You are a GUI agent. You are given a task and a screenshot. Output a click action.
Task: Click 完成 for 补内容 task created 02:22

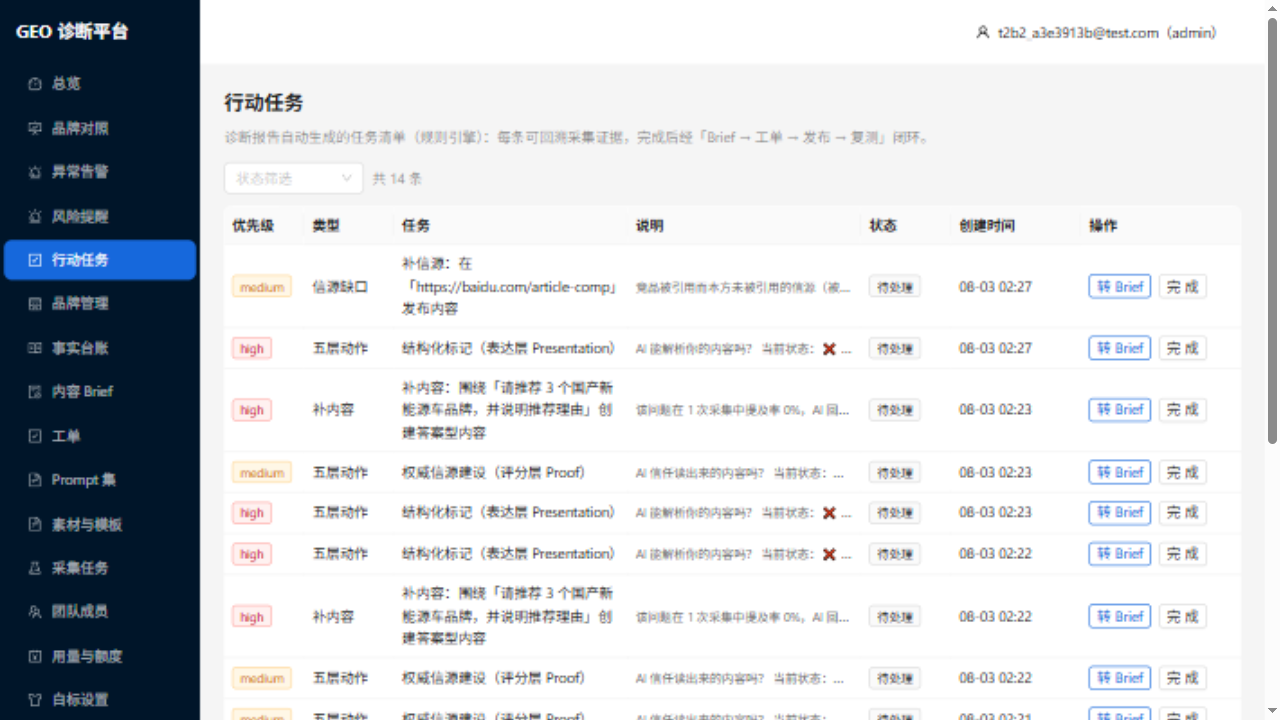click(x=1183, y=617)
